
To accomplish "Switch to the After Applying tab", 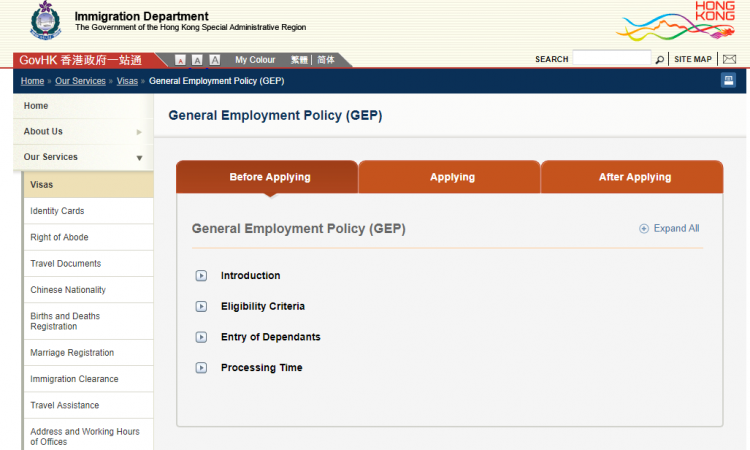I will coord(634,177).
